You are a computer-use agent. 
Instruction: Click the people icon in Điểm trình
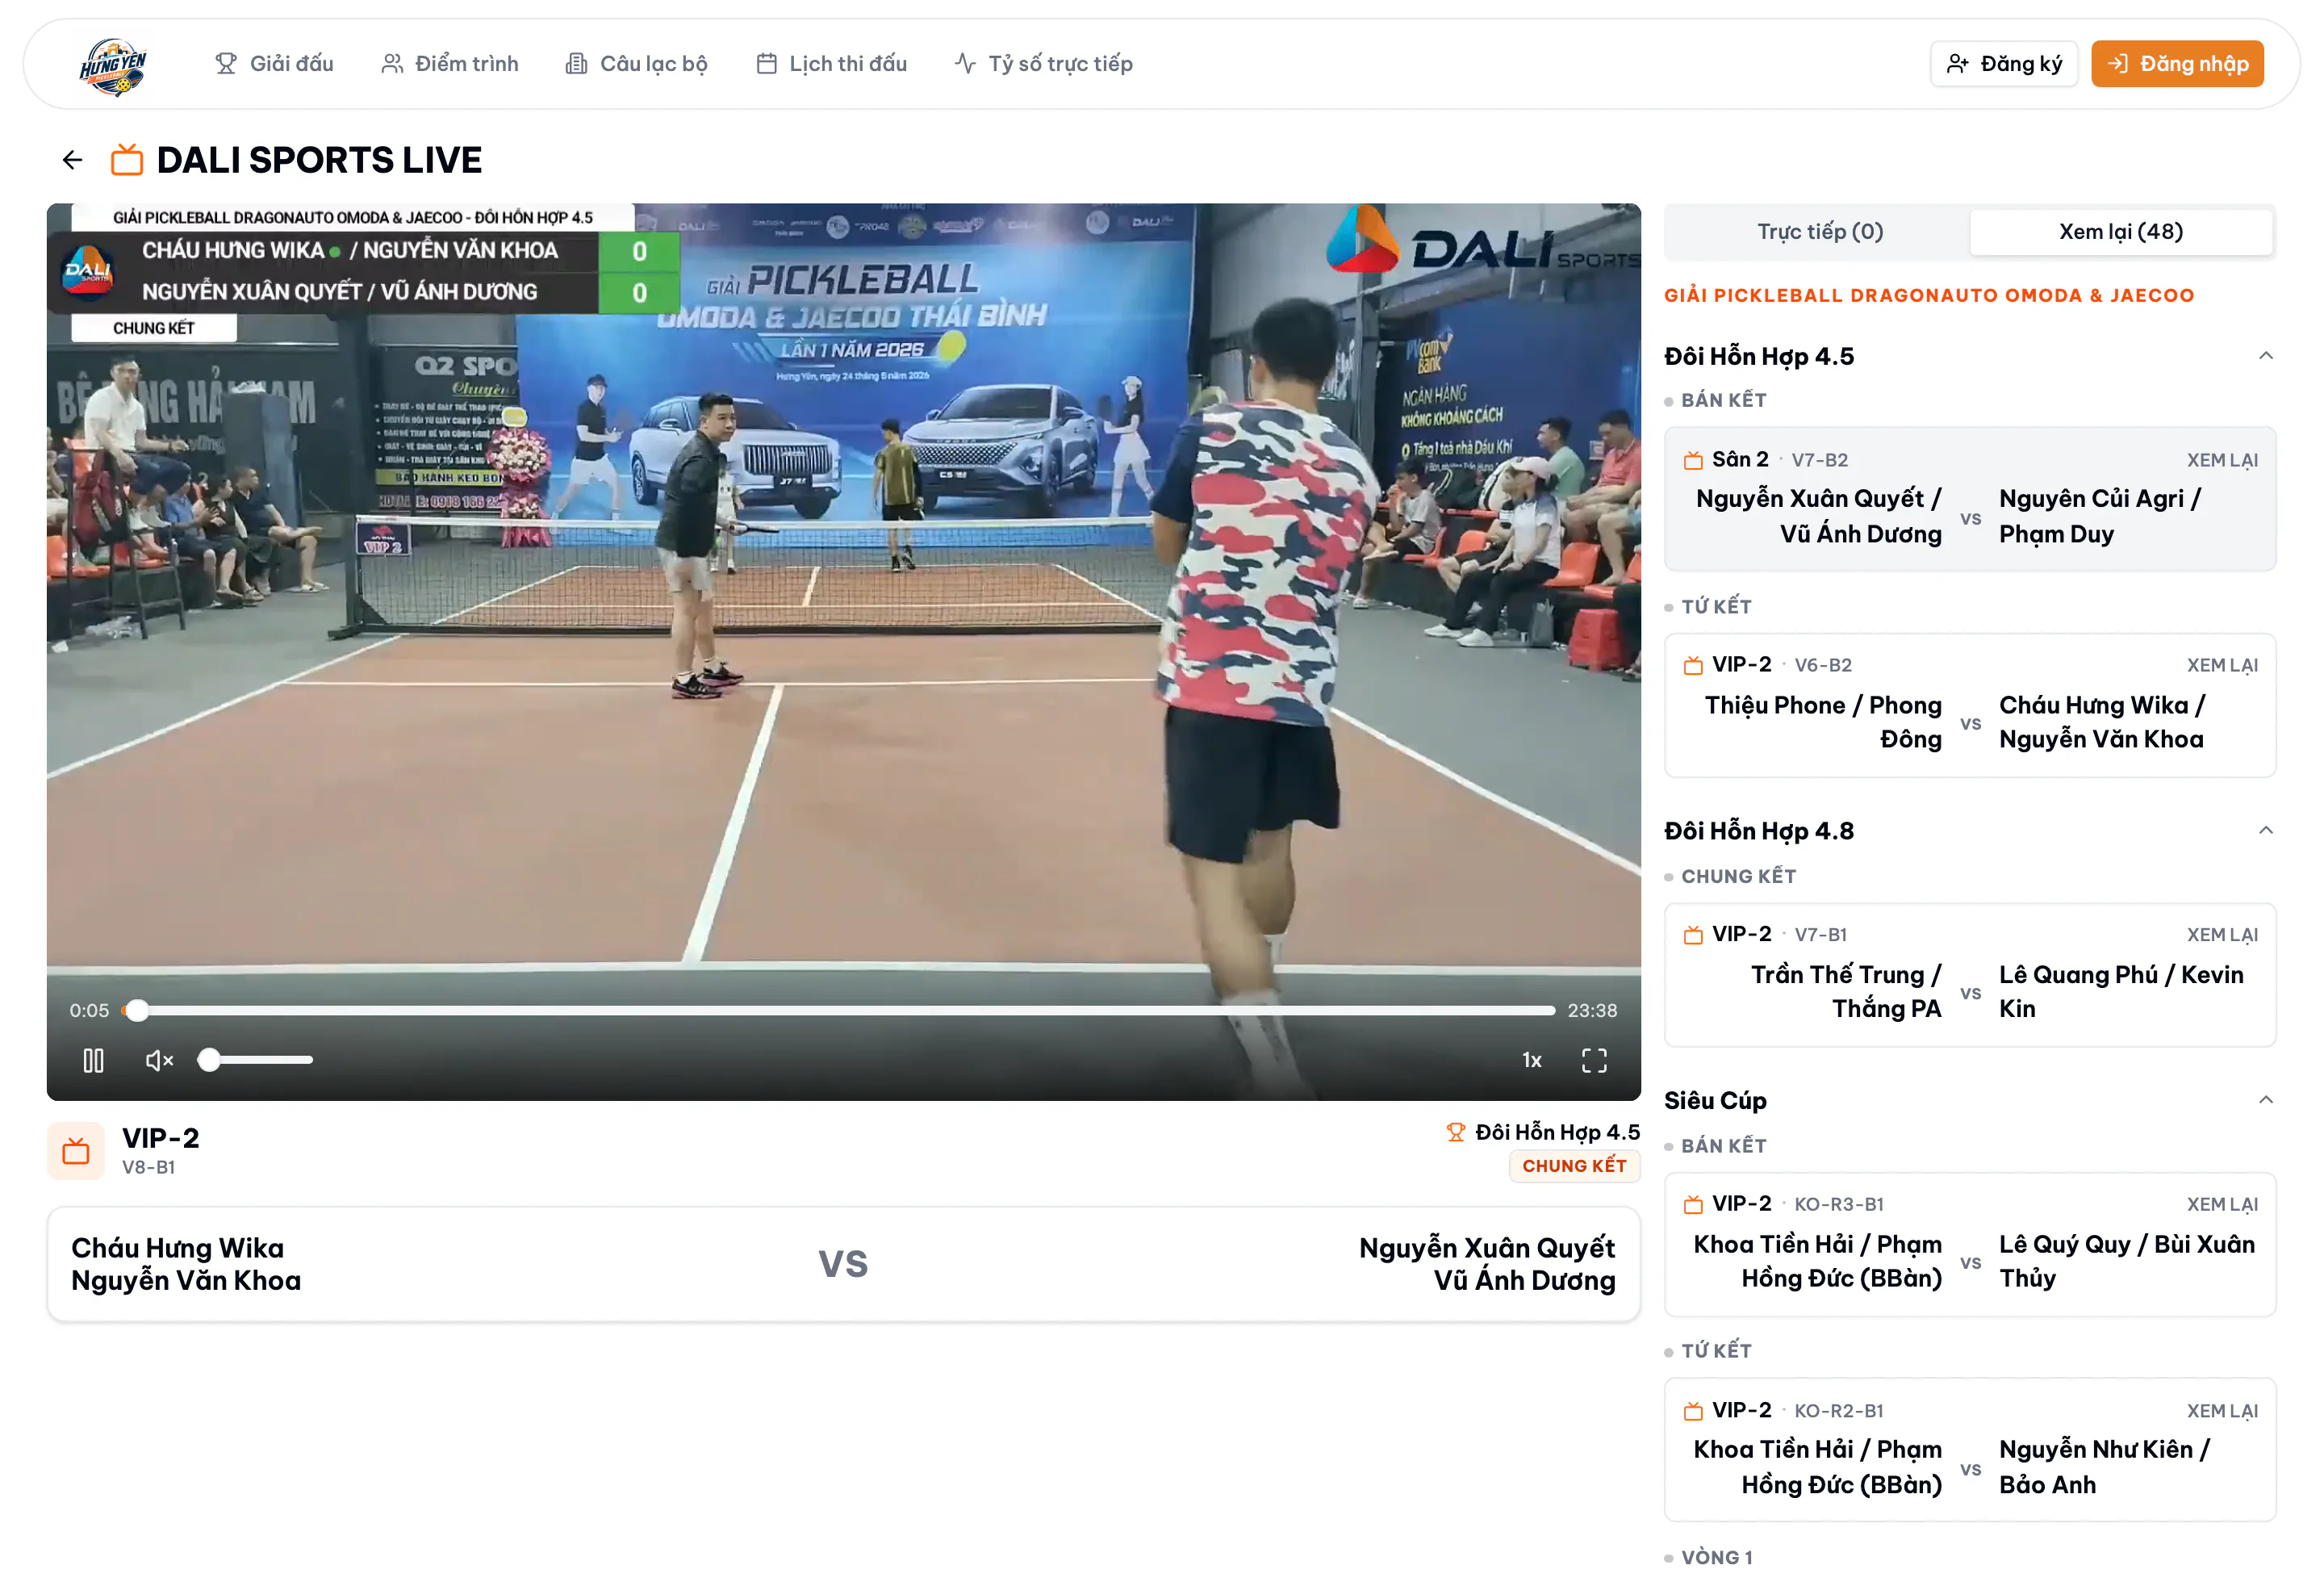tap(392, 64)
